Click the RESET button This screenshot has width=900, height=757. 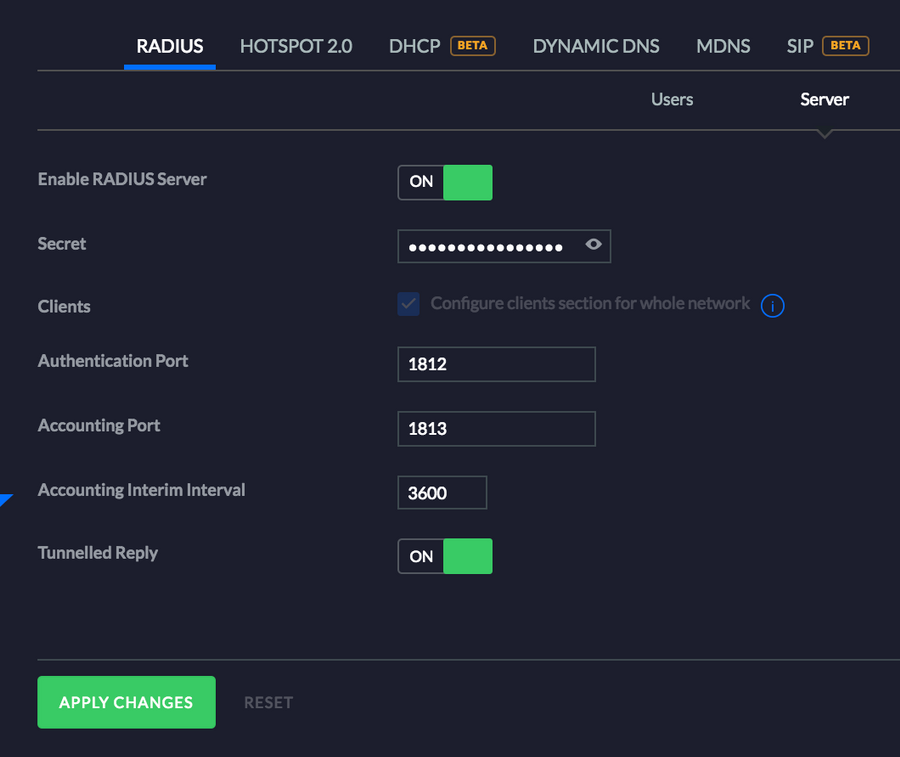(x=268, y=702)
